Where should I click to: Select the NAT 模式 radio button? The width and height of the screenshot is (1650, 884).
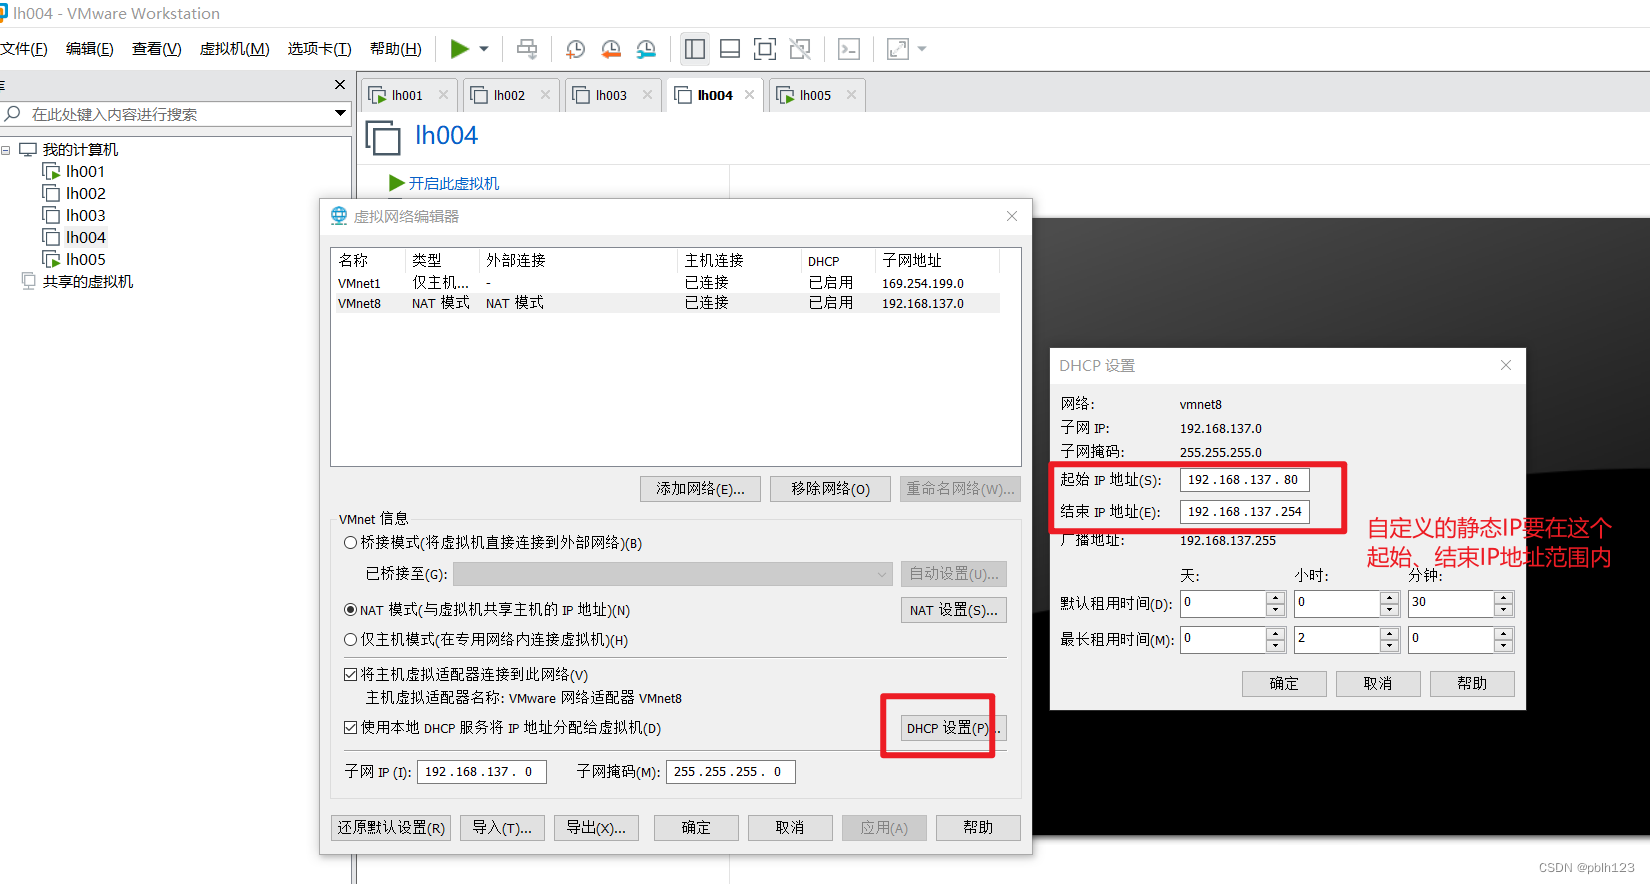point(350,610)
